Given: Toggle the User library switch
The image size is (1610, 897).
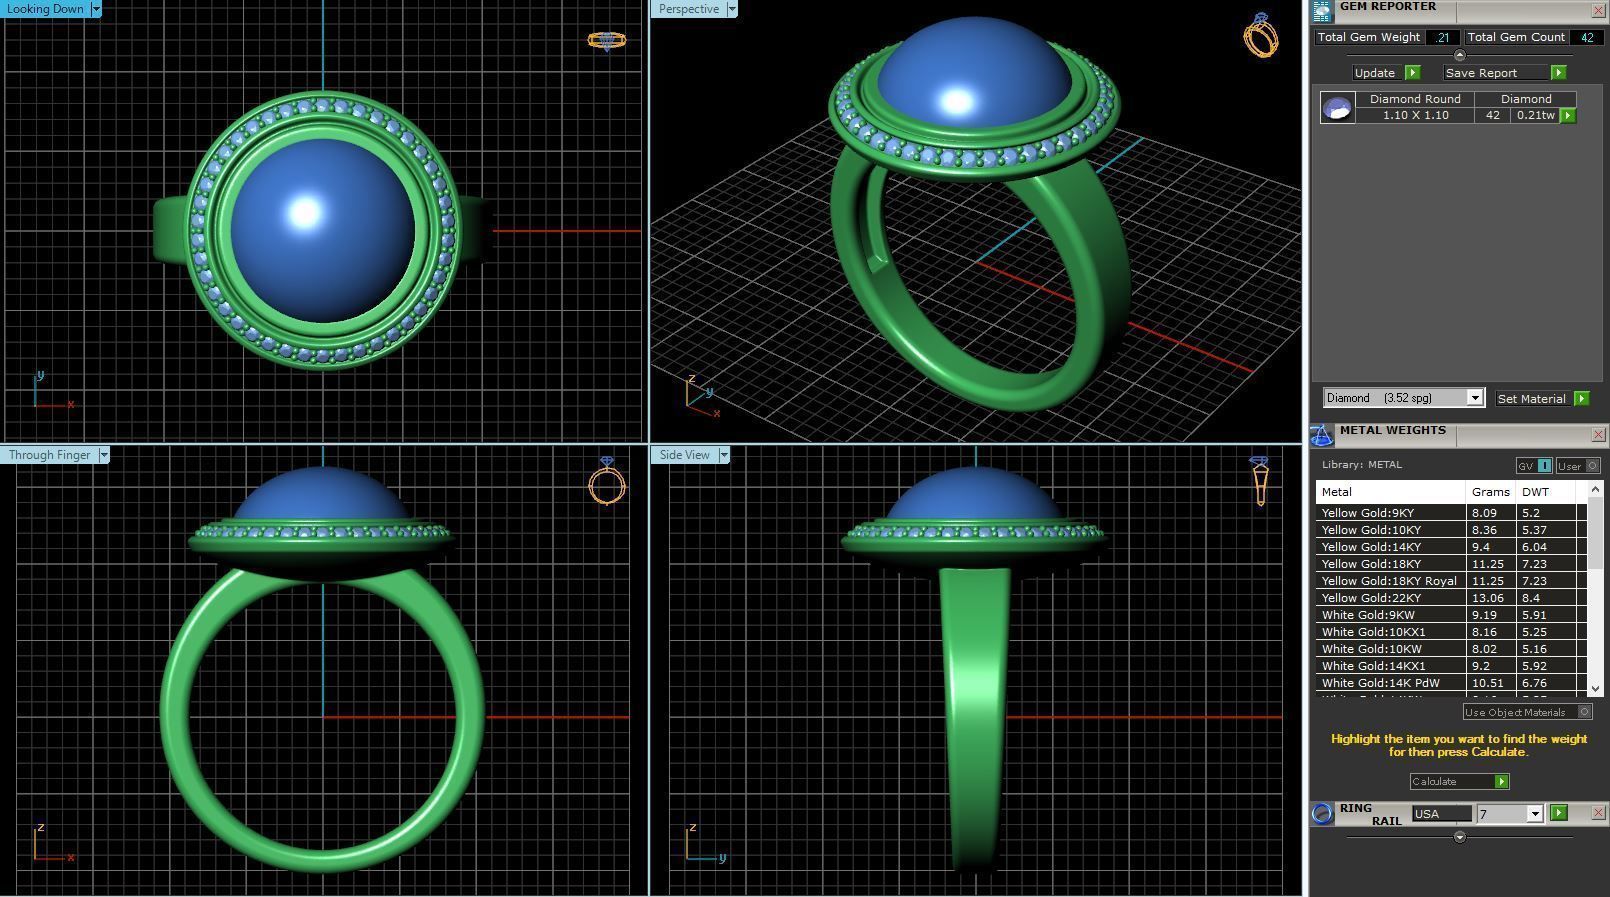Looking at the screenshot, I should tap(1578, 466).
